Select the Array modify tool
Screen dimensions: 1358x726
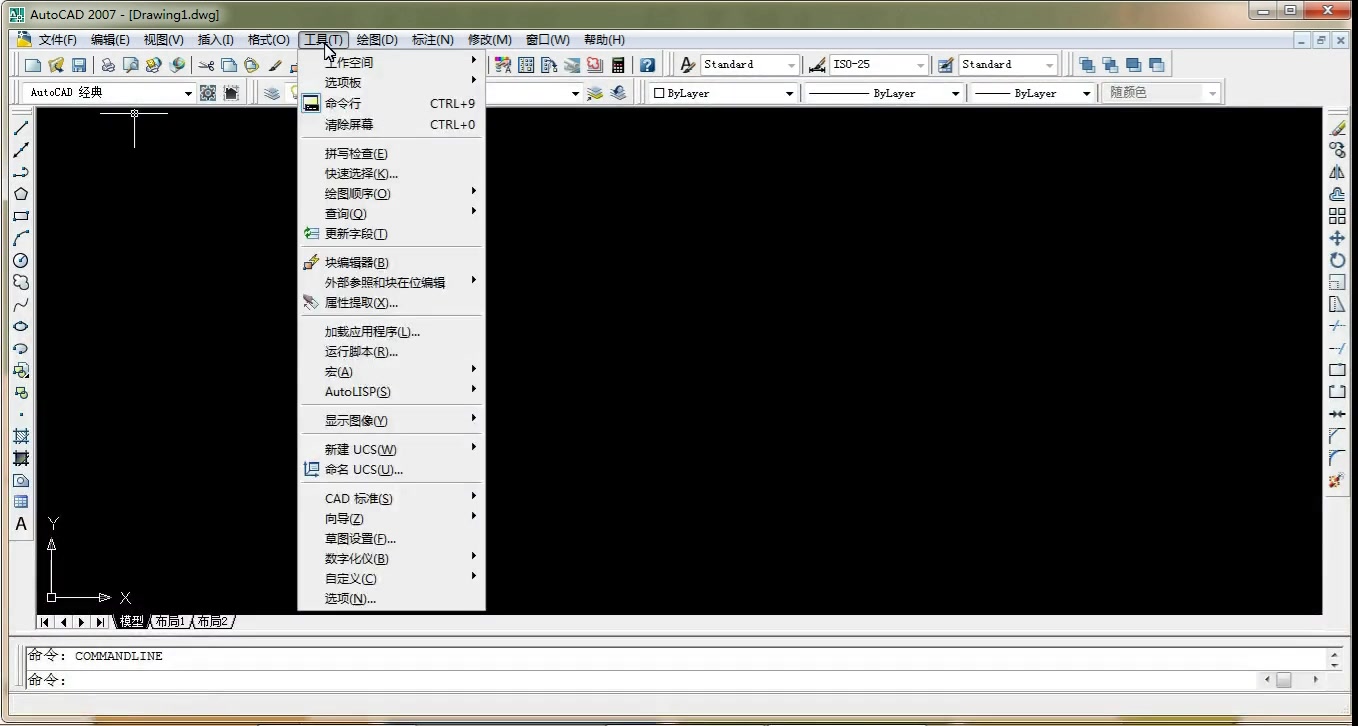[x=1337, y=216]
